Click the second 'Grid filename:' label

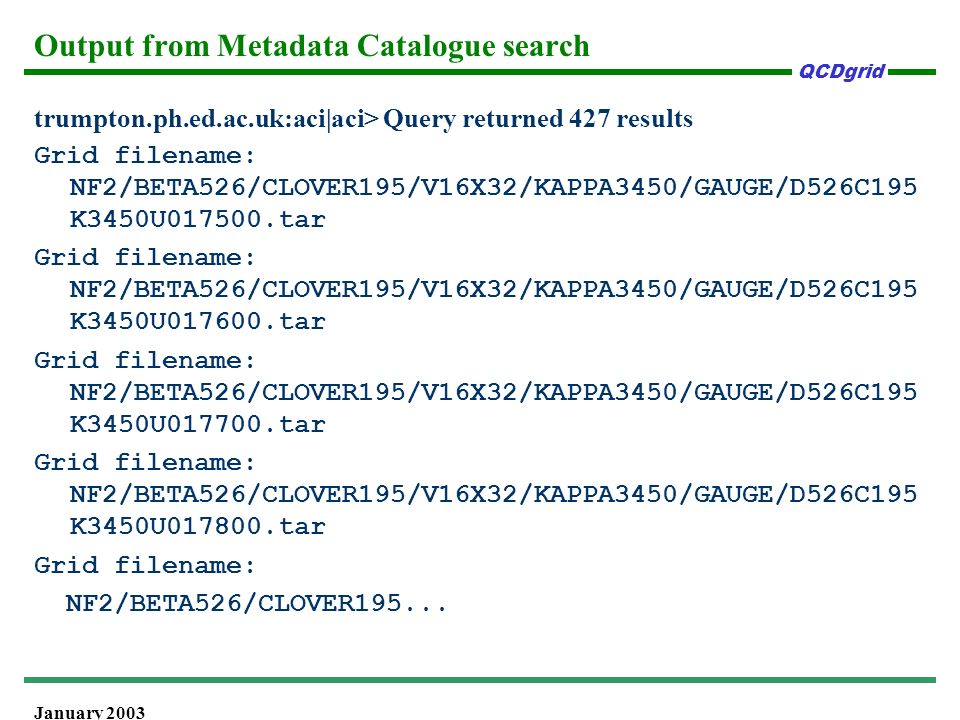click(x=144, y=258)
